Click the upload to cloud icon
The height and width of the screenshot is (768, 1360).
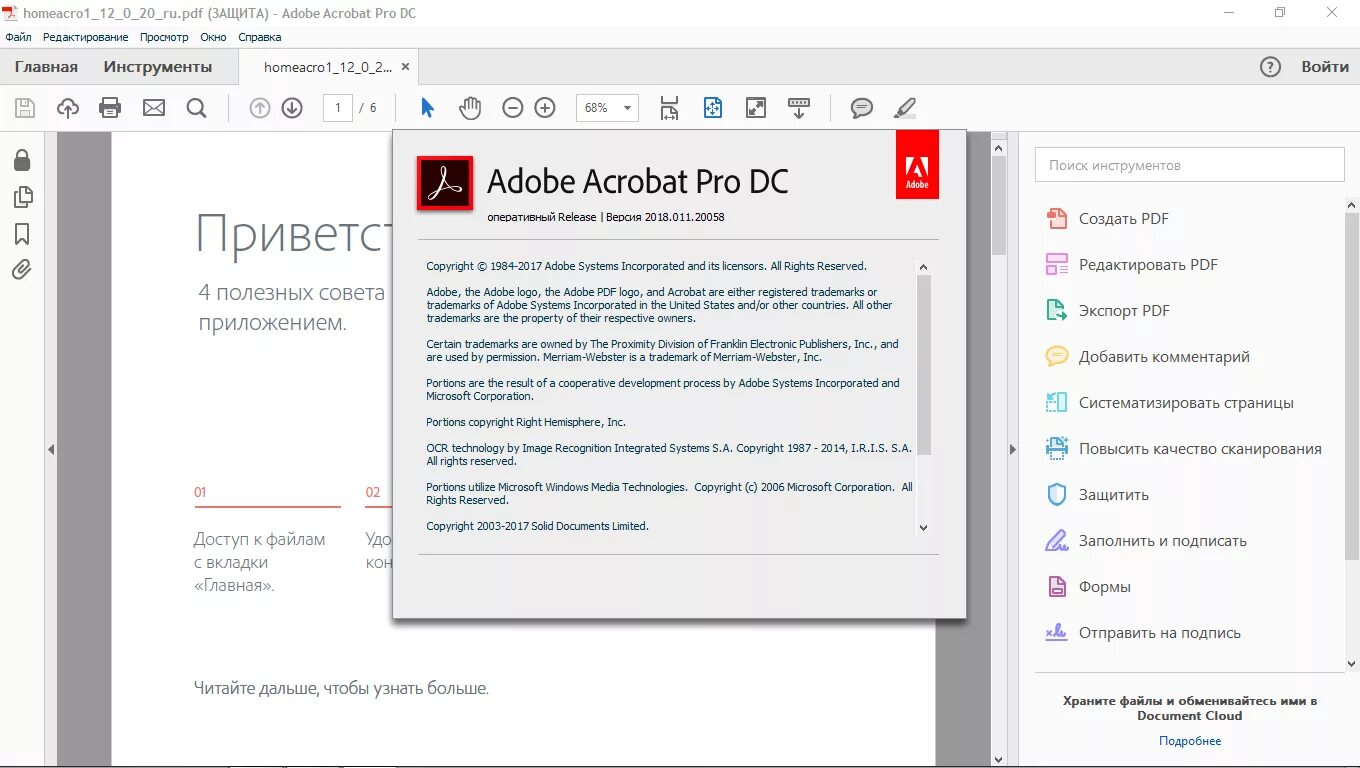68,108
